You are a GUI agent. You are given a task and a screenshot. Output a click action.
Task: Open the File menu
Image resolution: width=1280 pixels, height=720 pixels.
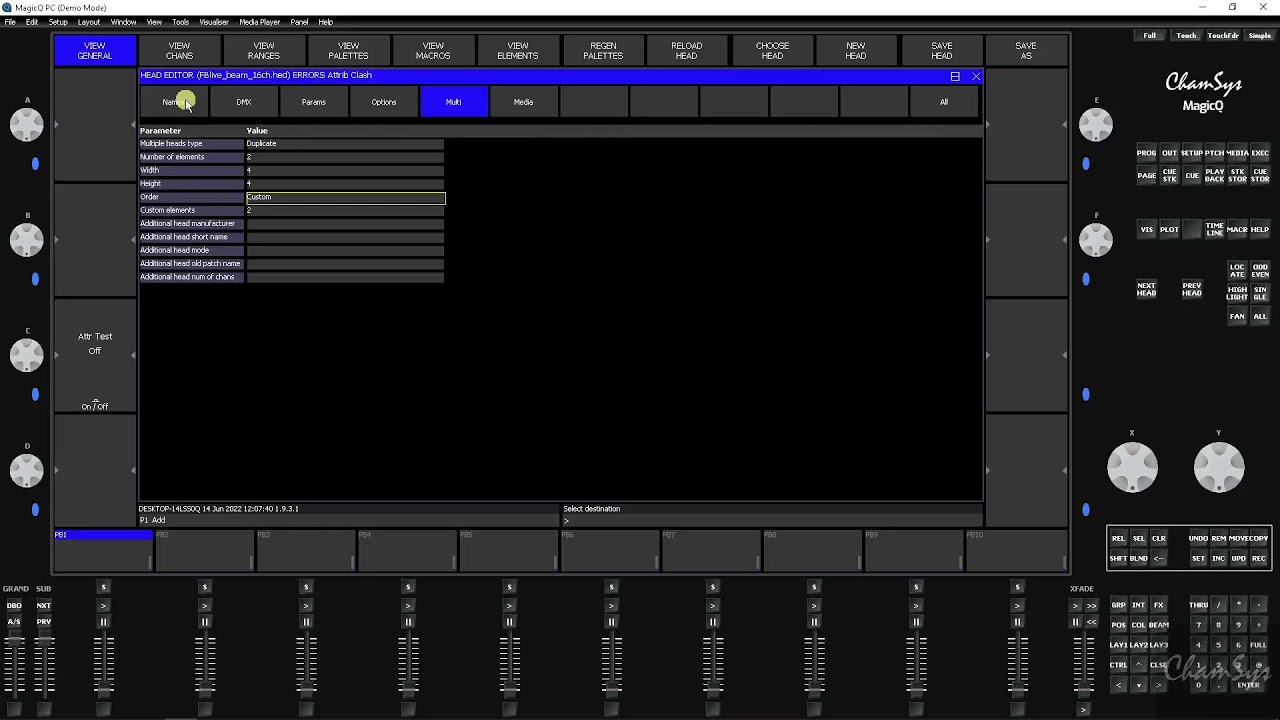coord(10,22)
